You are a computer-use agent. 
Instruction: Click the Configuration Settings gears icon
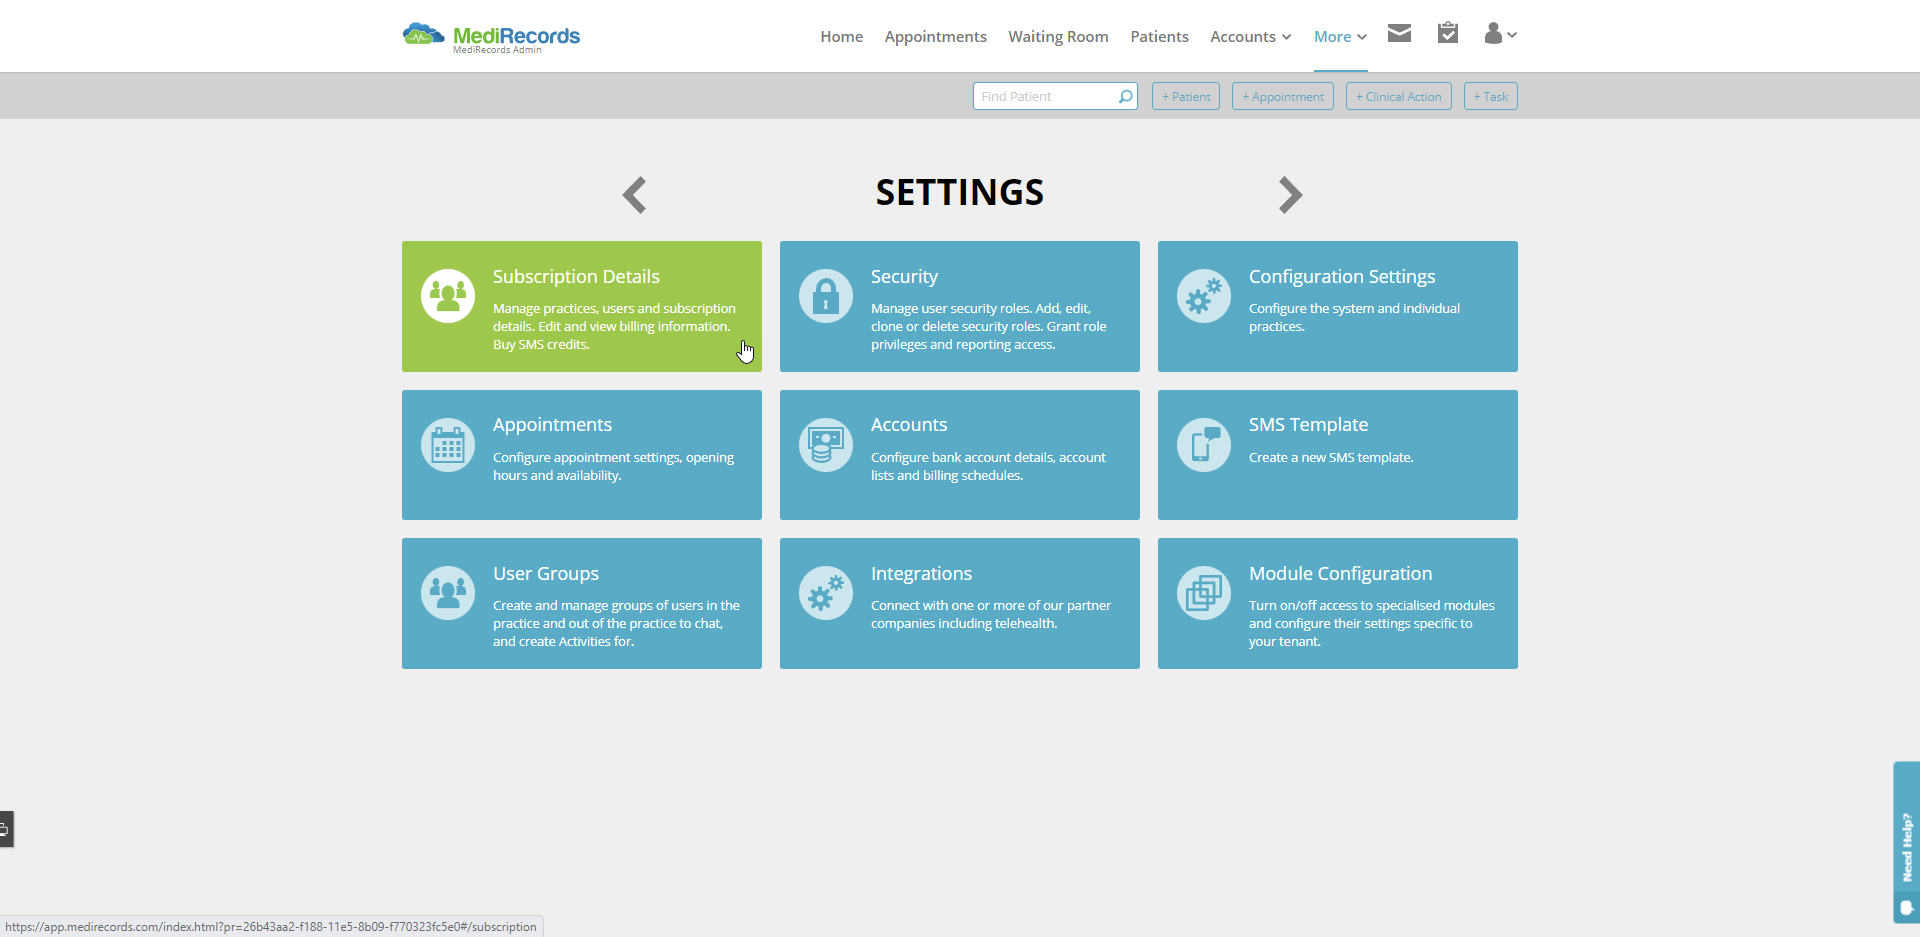point(1204,296)
